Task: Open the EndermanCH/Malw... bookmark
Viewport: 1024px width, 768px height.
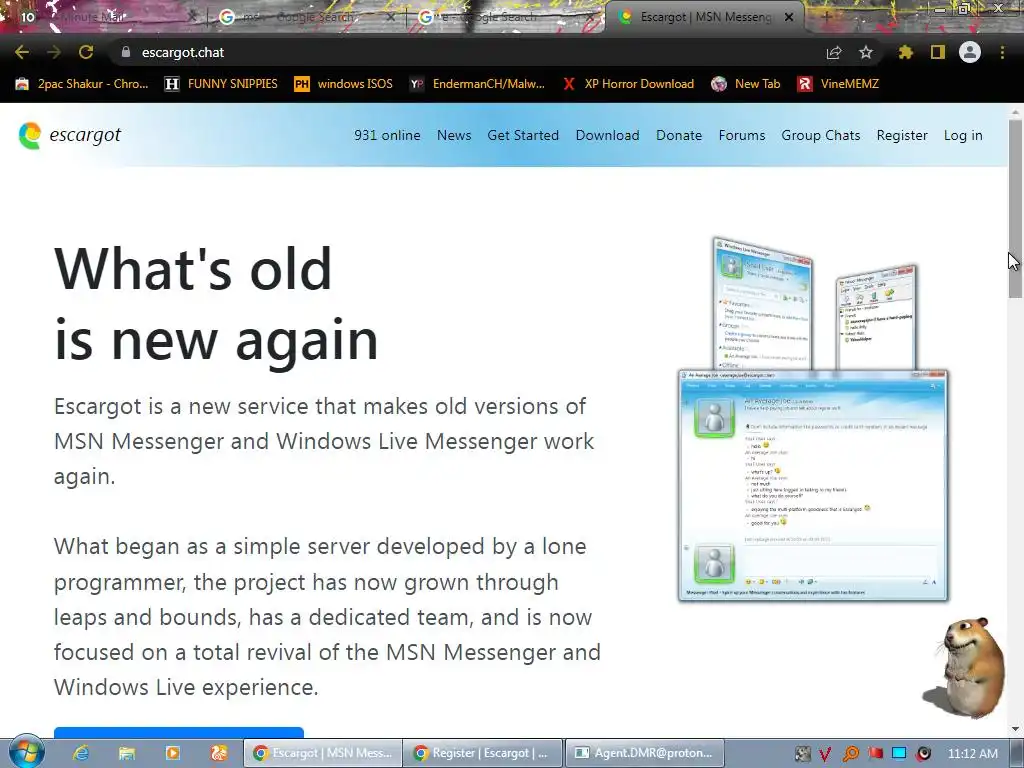Action: tap(477, 84)
